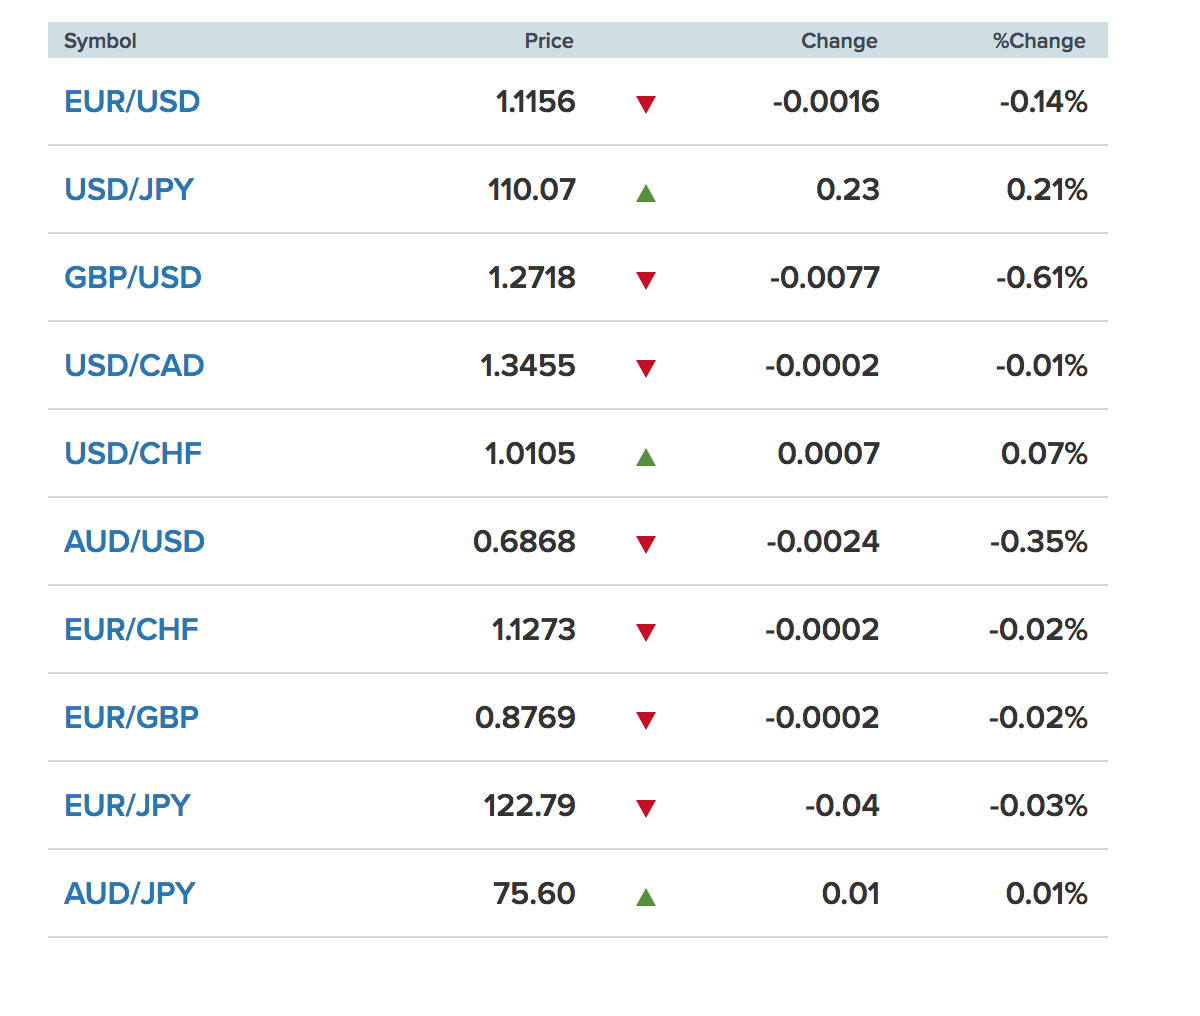Click the red down arrow beside AUD/USD
Image resolution: width=1200 pixels, height=1016 pixels.
tap(646, 544)
